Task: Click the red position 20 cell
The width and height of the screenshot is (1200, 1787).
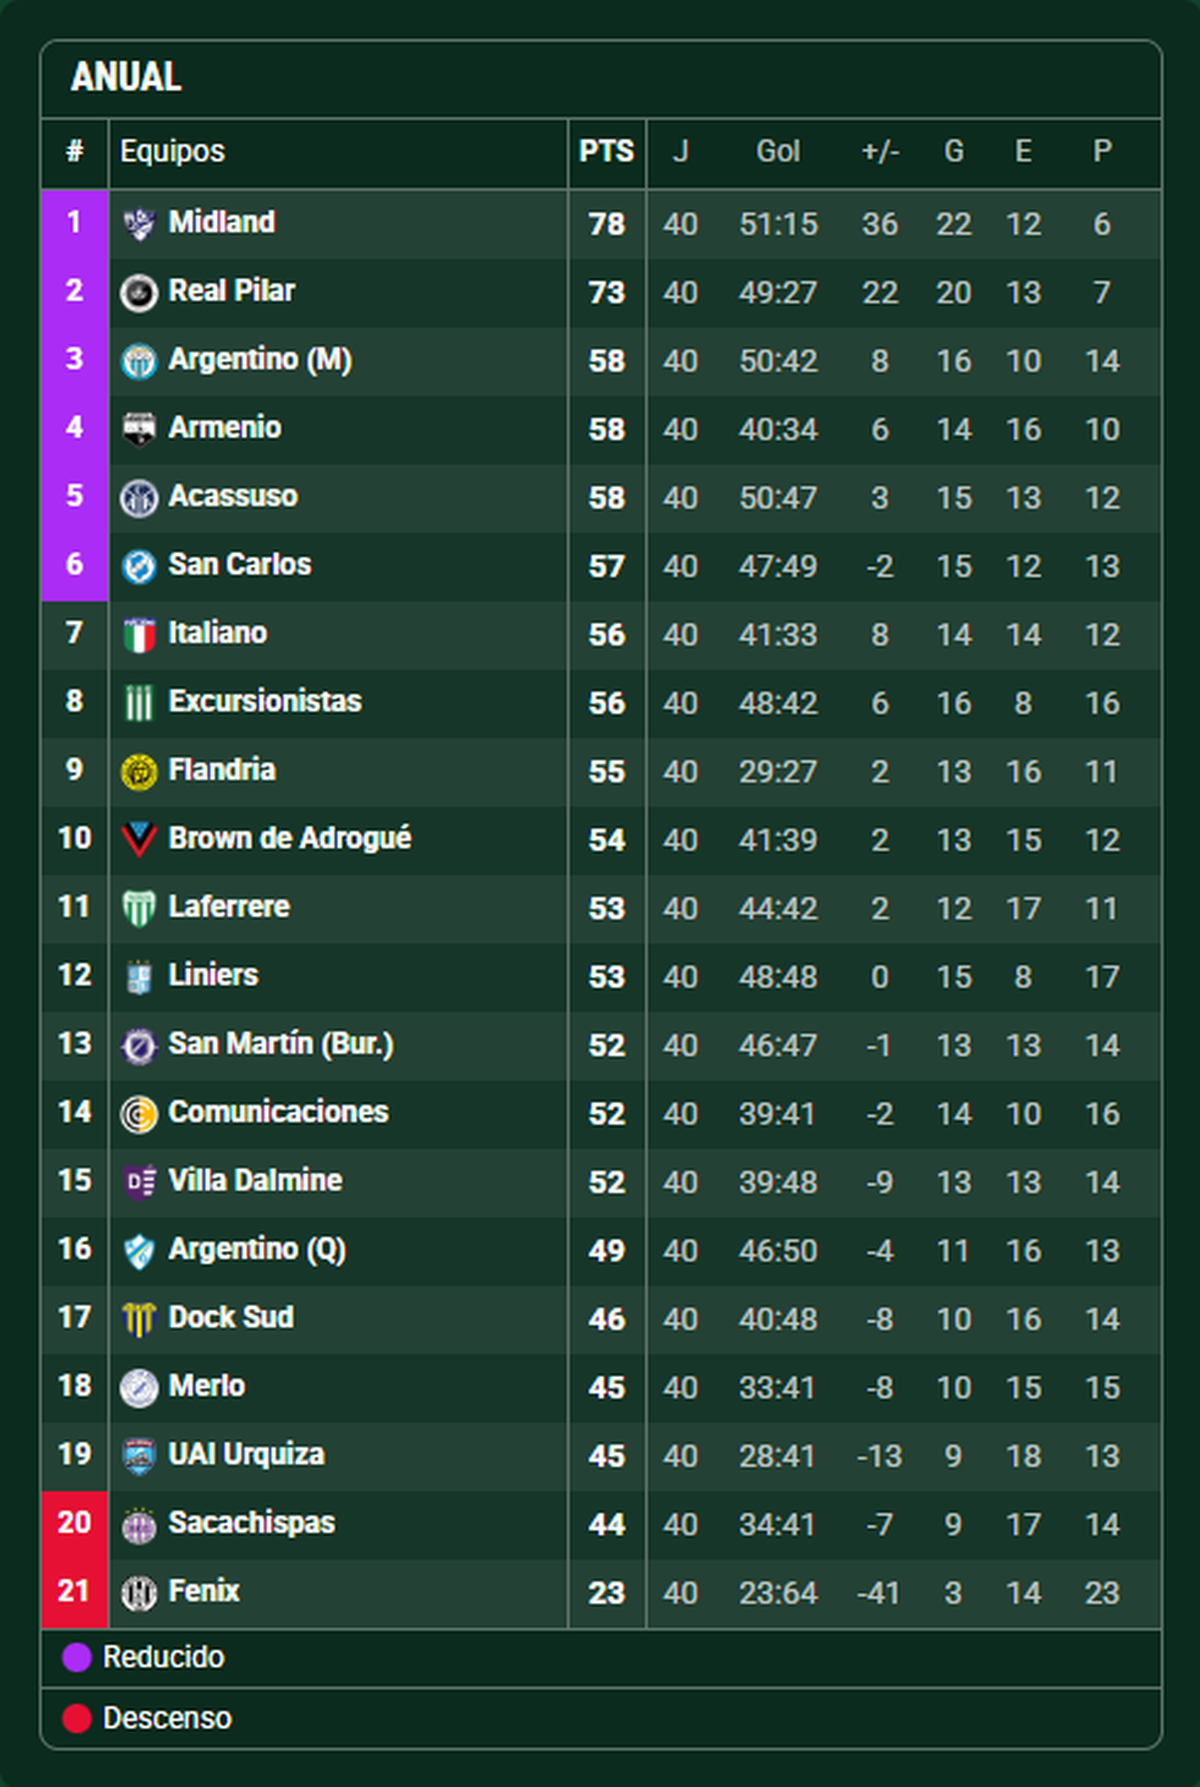Action: (x=74, y=1523)
